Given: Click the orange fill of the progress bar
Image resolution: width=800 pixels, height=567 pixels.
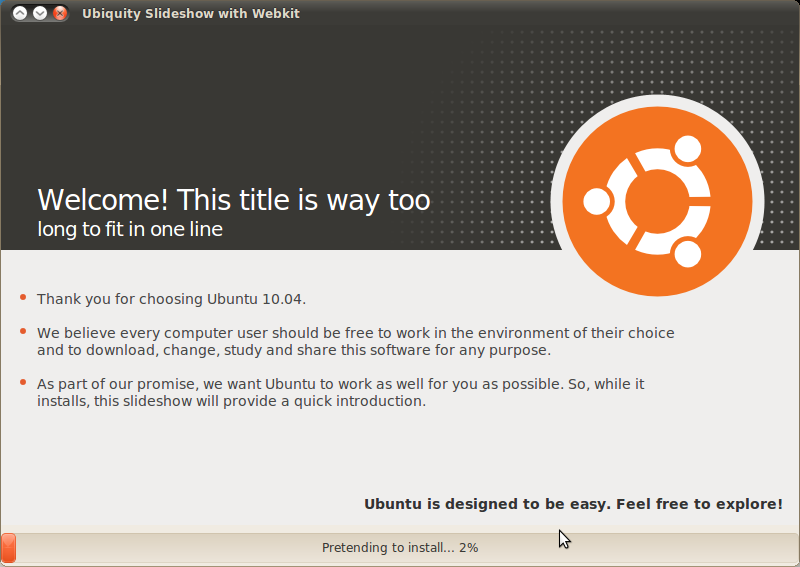Looking at the screenshot, I should coord(8,547).
